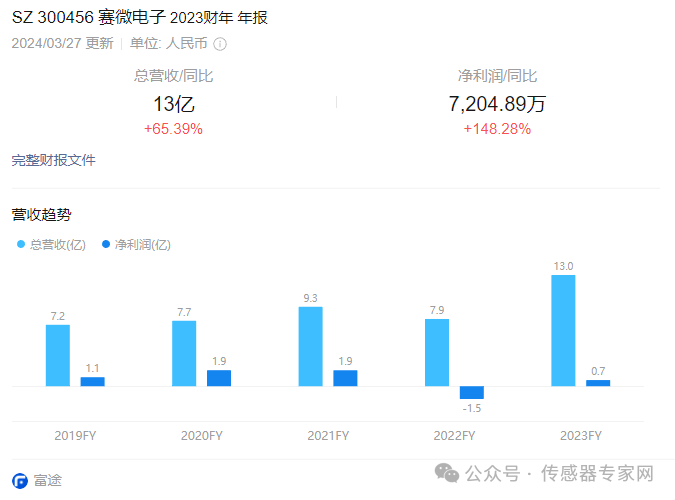Click the 2019FY axis label
Screen dimensions: 675x500
point(75,435)
